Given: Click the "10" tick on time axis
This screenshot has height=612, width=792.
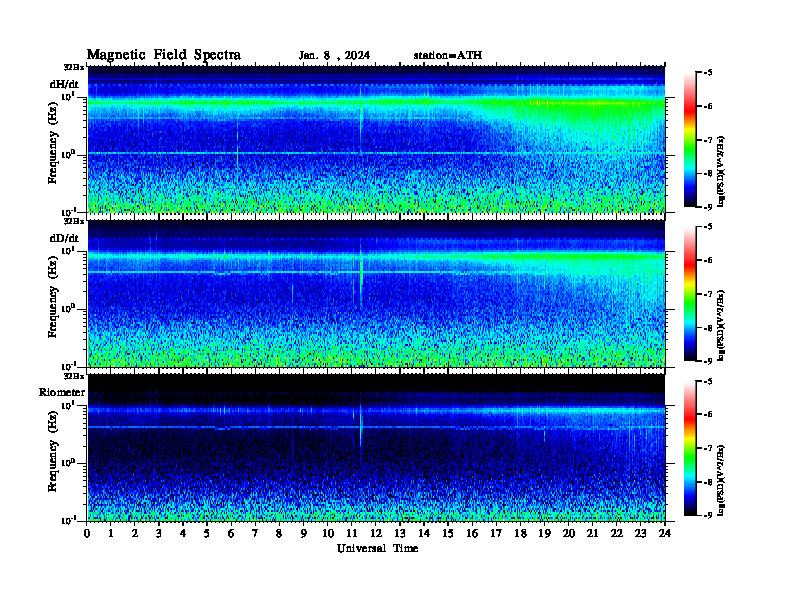Looking at the screenshot, I should 328,533.
